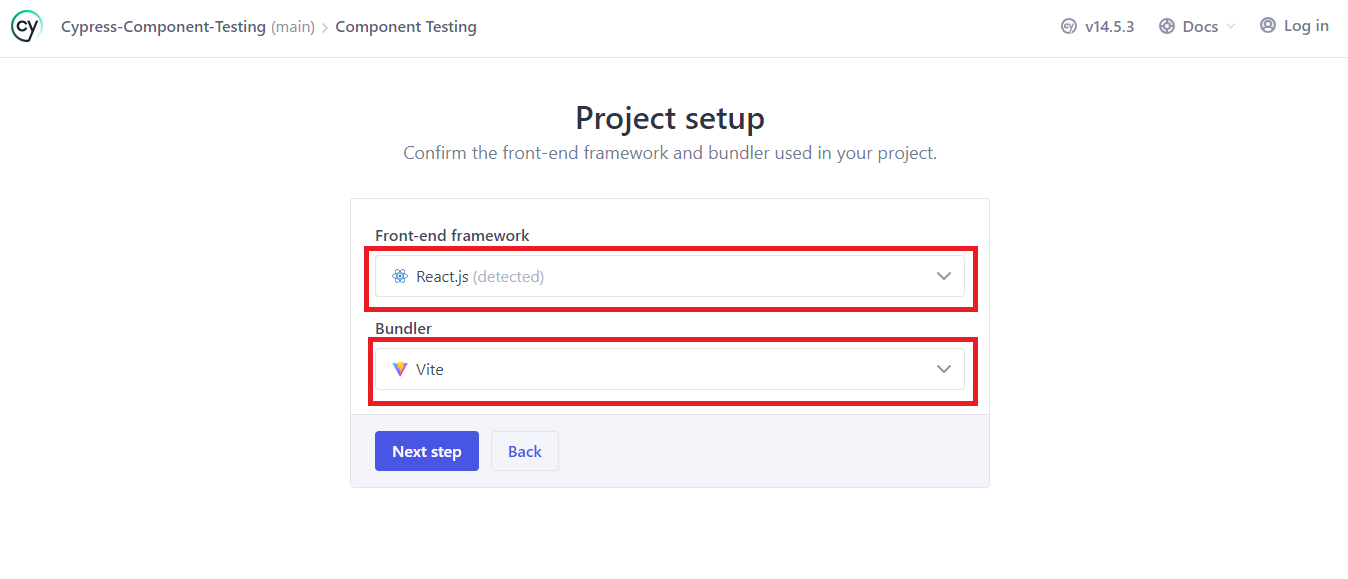
Task: Click the chevron on the framework selector
Action: click(943, 276)
